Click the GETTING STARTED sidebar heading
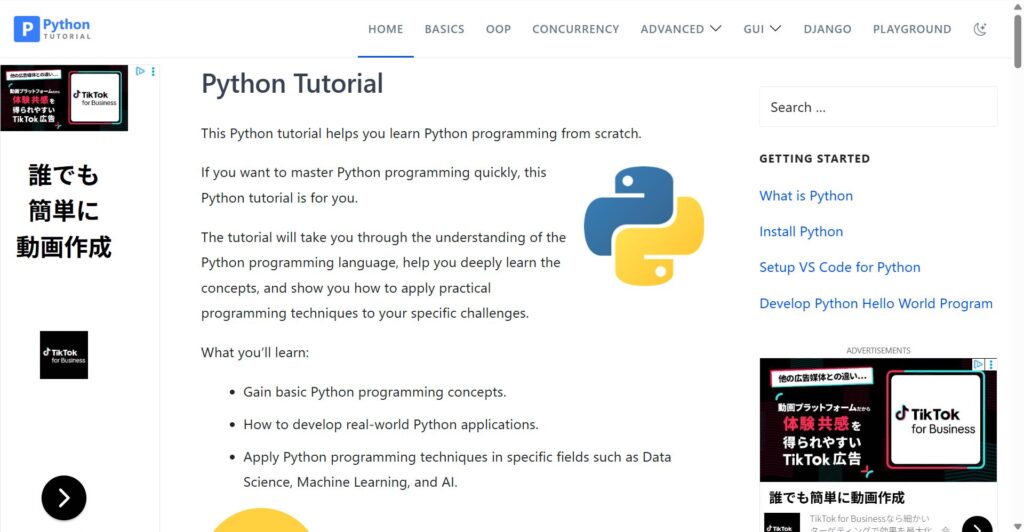 [x=814, y=159]
